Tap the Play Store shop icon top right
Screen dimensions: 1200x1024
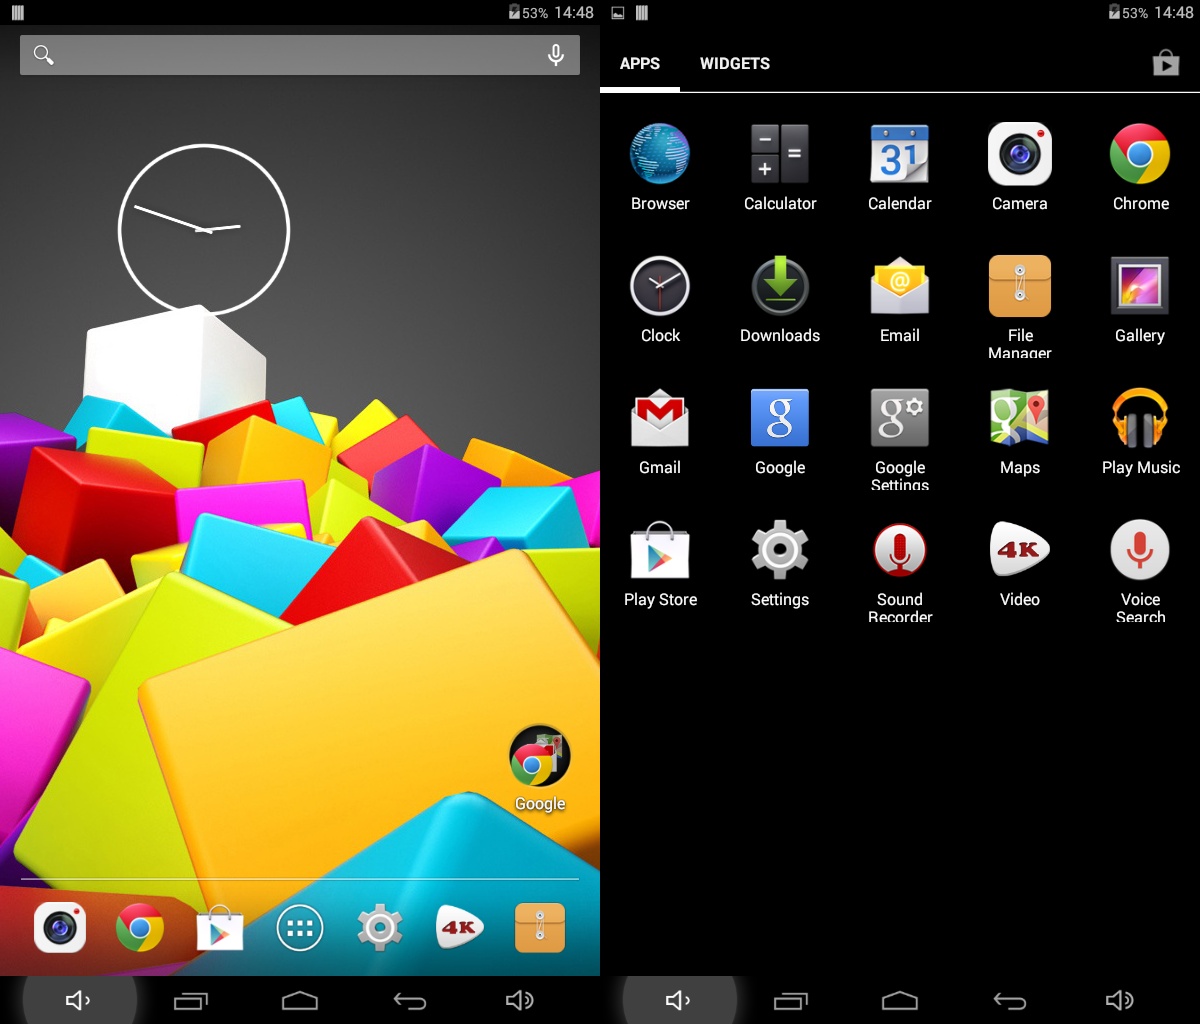pos(1166,63)
